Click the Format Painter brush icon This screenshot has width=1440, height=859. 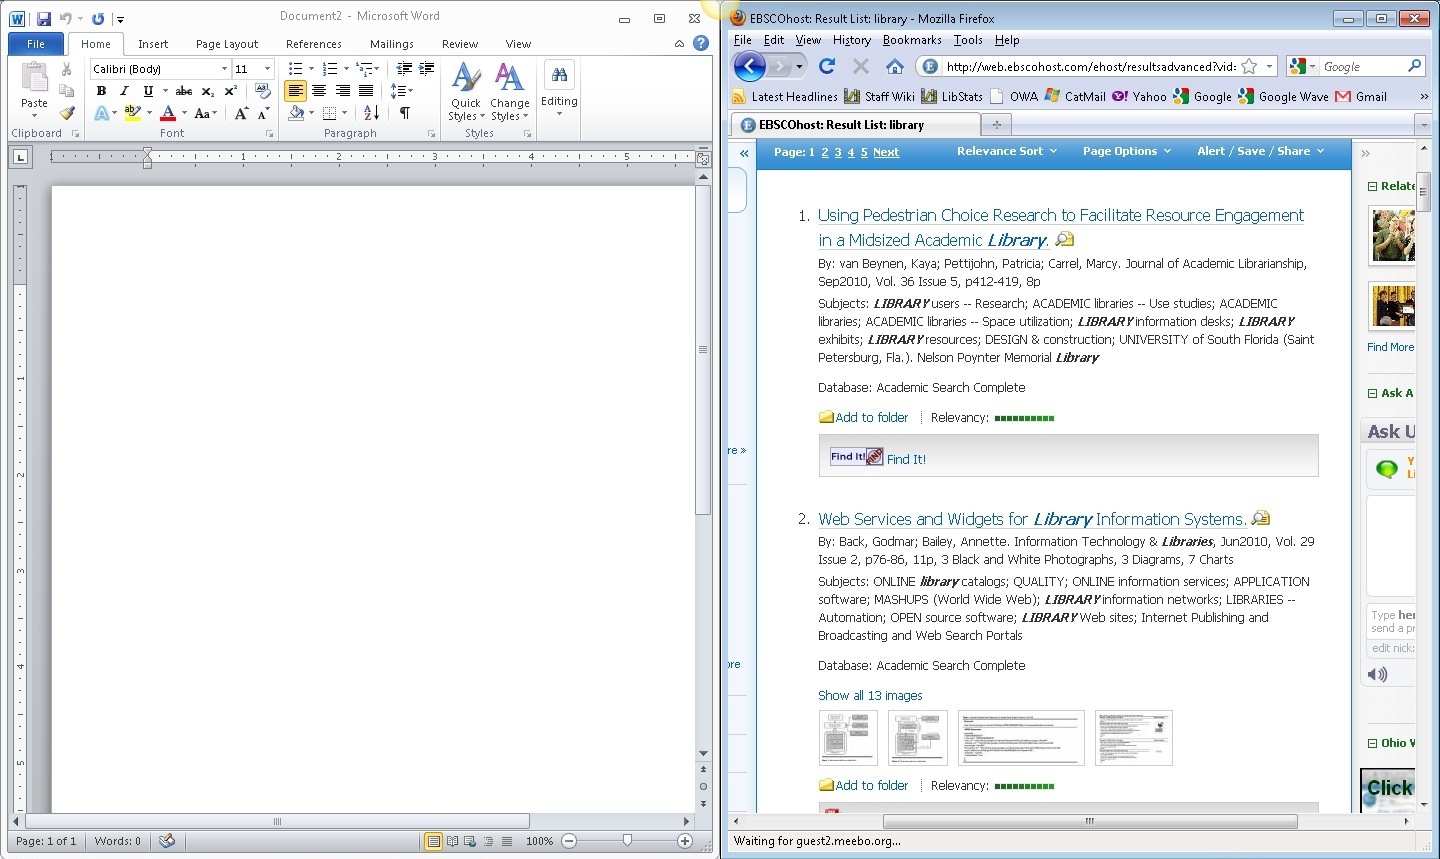point(67,113)
